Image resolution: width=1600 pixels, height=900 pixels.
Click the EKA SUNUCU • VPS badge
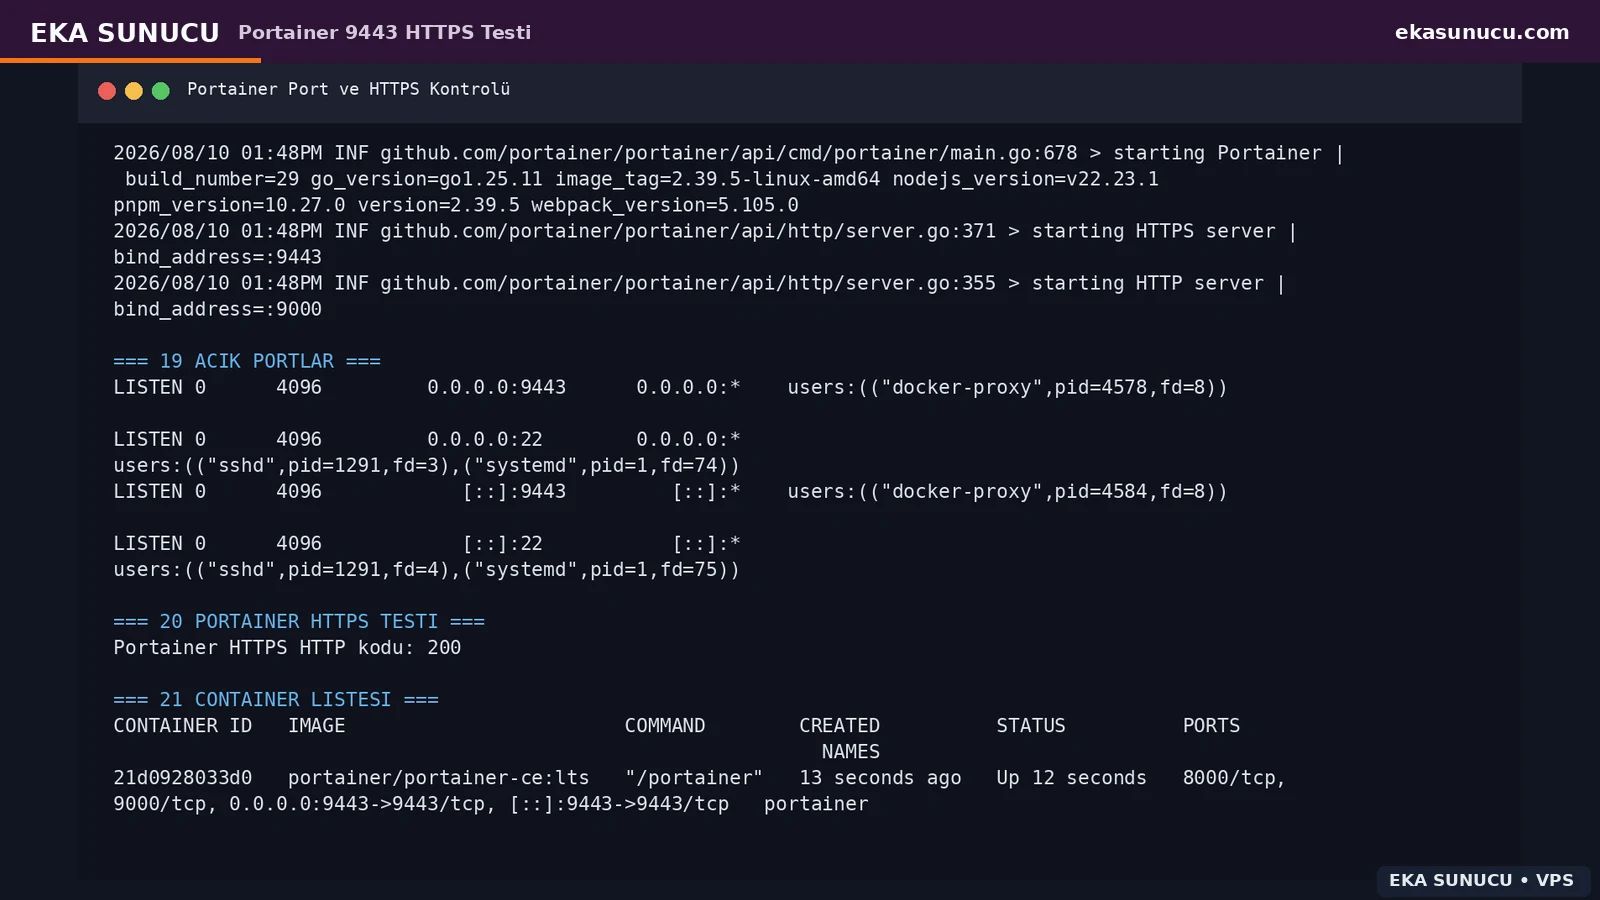click(1481, 880)
